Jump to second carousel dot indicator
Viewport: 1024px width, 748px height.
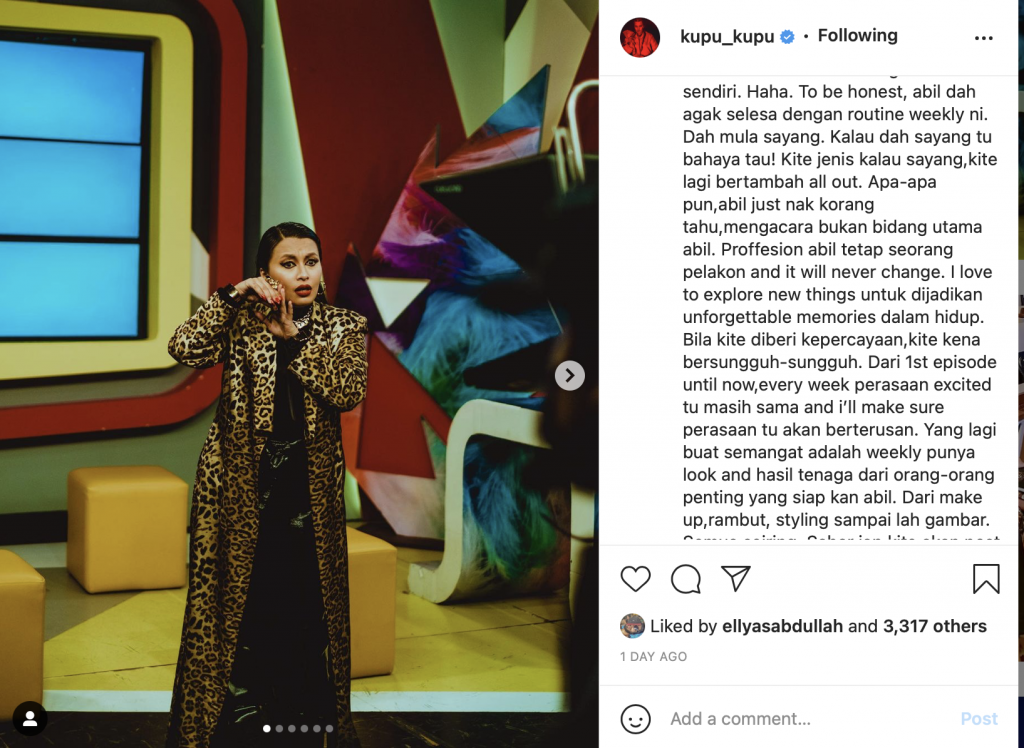tap(280, 728)
